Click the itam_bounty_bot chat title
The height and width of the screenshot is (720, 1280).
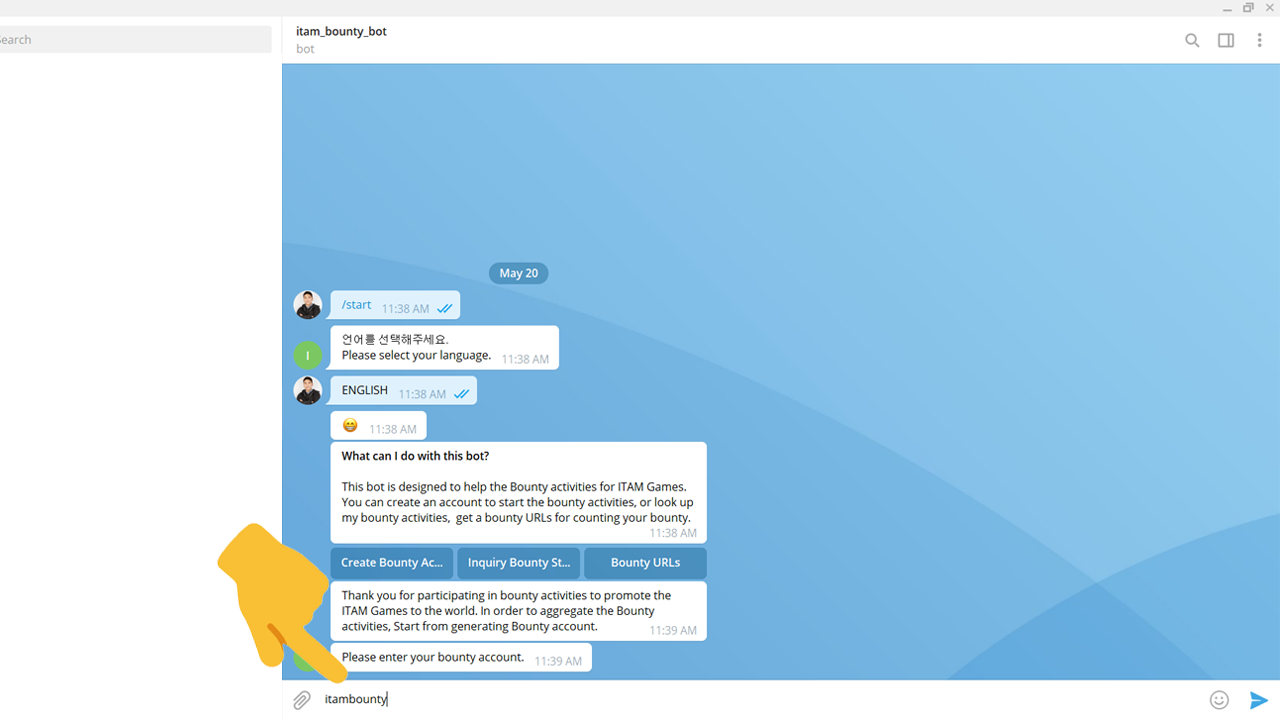[341, 31]
